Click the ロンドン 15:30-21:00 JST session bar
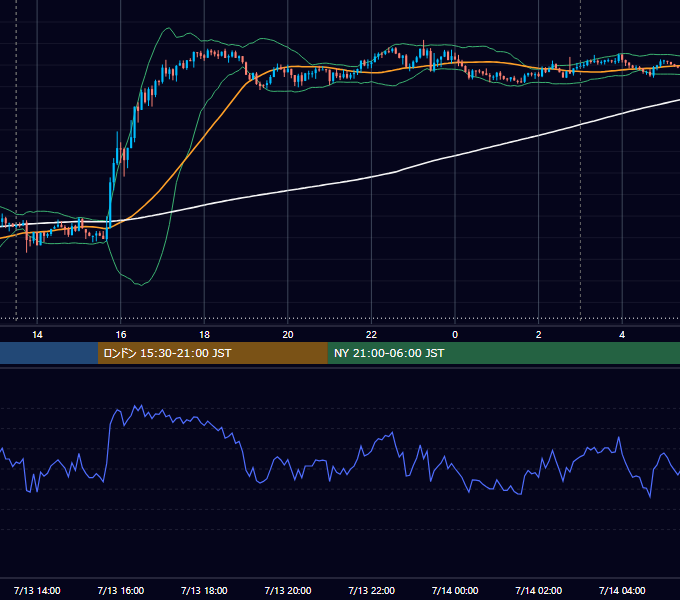The image size is (680, 600). [212, 353]
